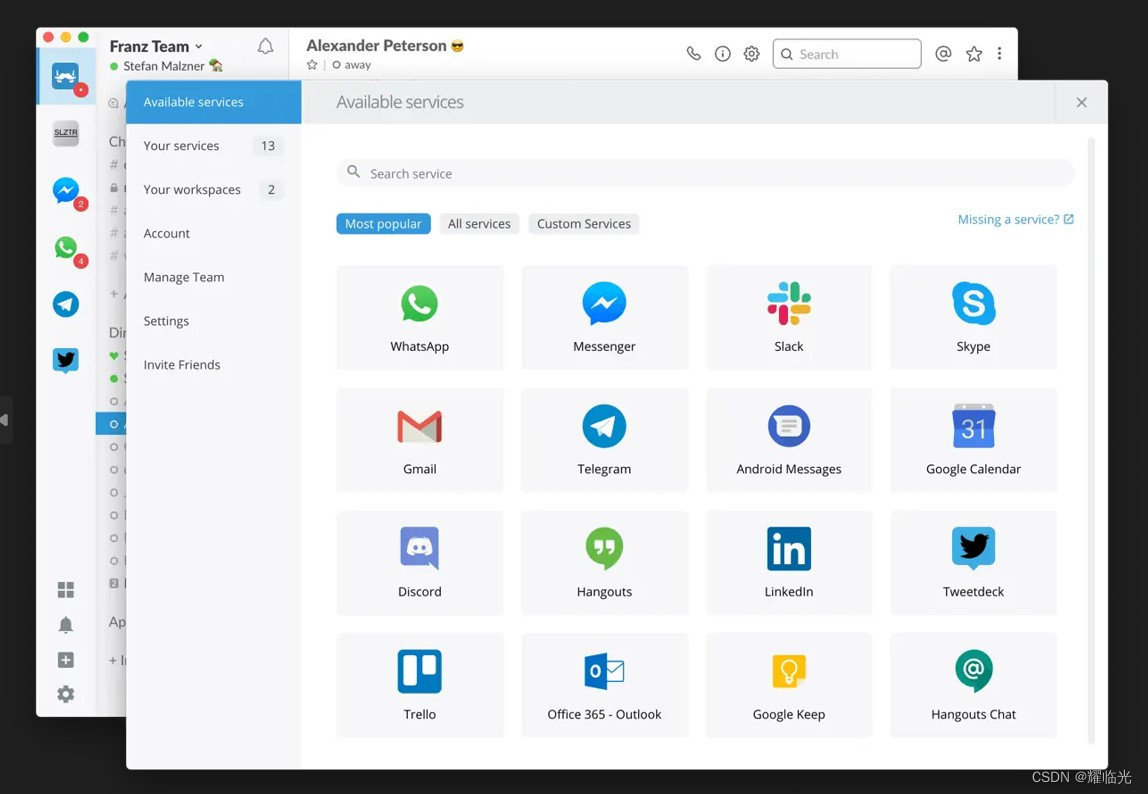This screenshot has width=1148, height=794.
Task: Show starred items in header
Action: pos(974,53)
